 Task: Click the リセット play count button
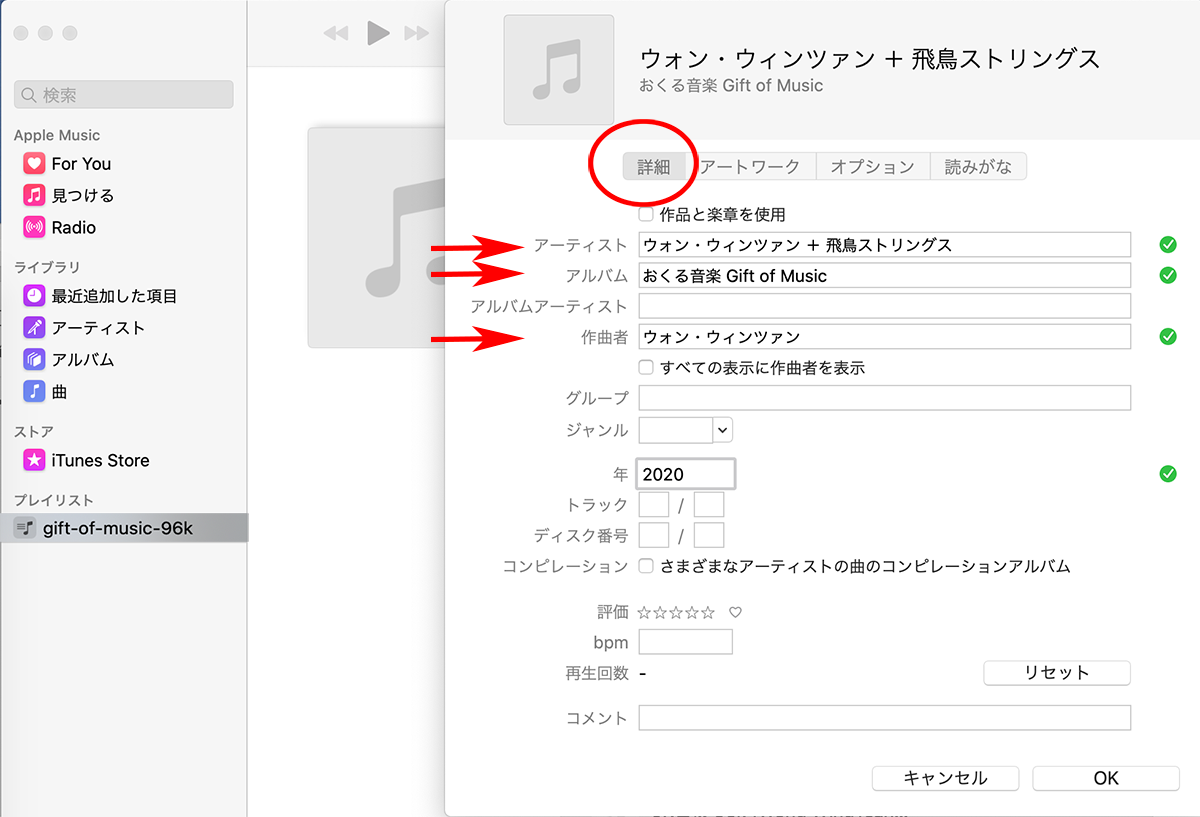pos(1056,673)
